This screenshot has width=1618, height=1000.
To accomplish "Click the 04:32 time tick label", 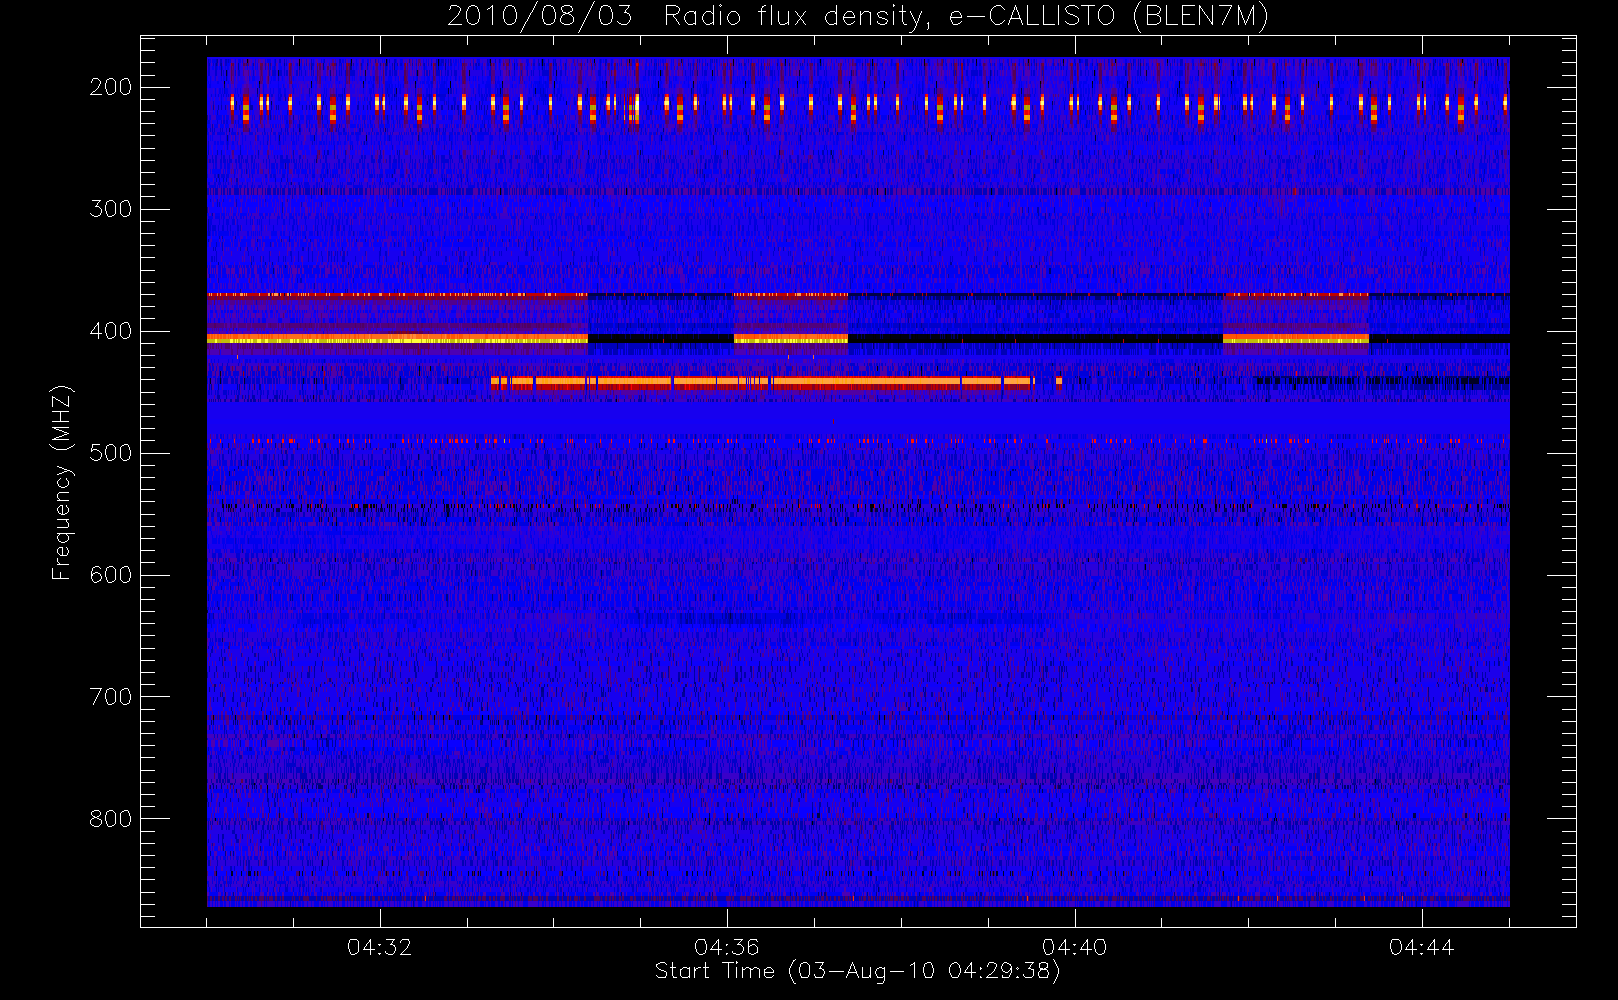I will [380, 947].
